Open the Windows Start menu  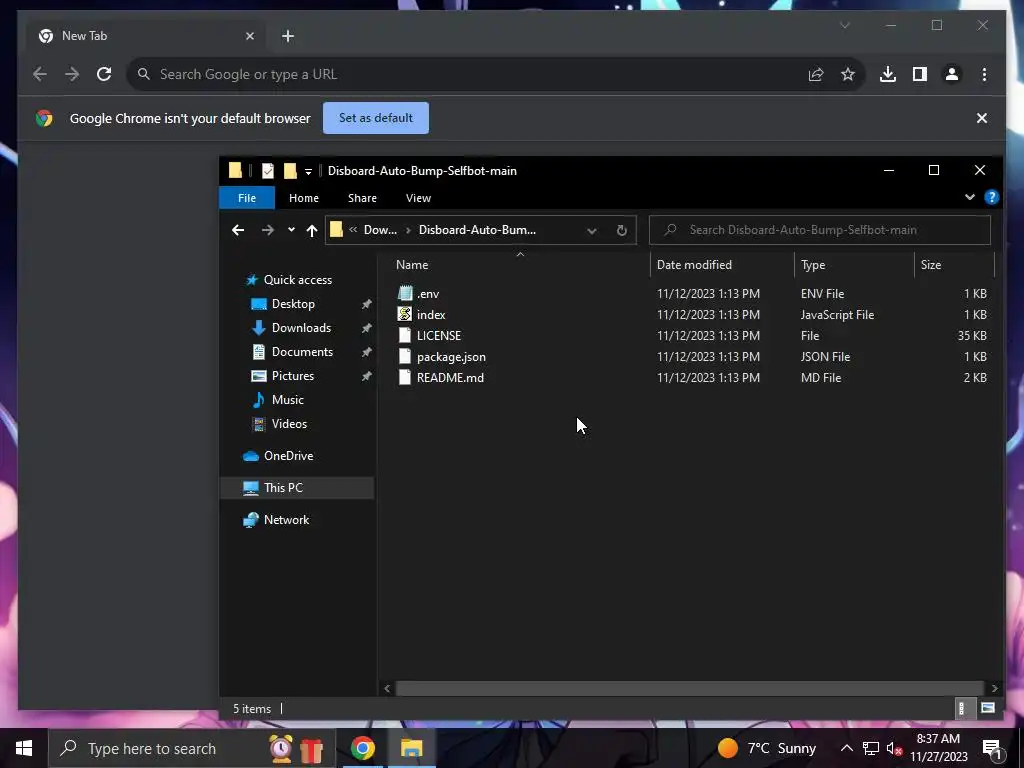24,748
